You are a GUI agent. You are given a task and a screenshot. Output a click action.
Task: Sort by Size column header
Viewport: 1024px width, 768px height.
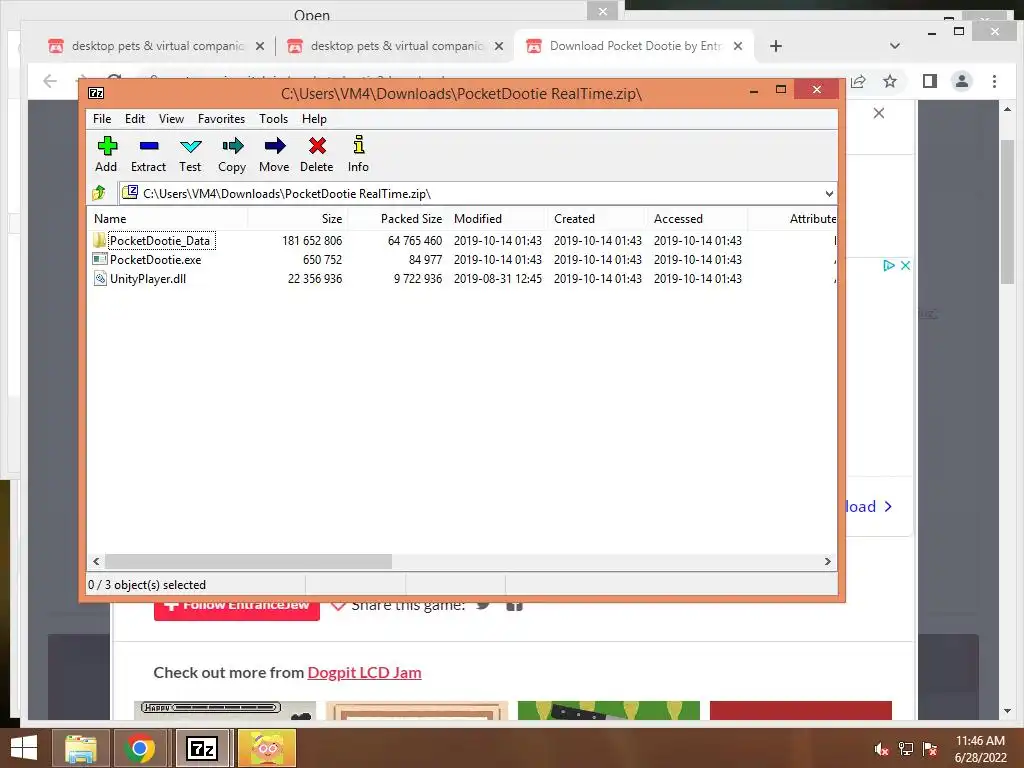[297, 219]
